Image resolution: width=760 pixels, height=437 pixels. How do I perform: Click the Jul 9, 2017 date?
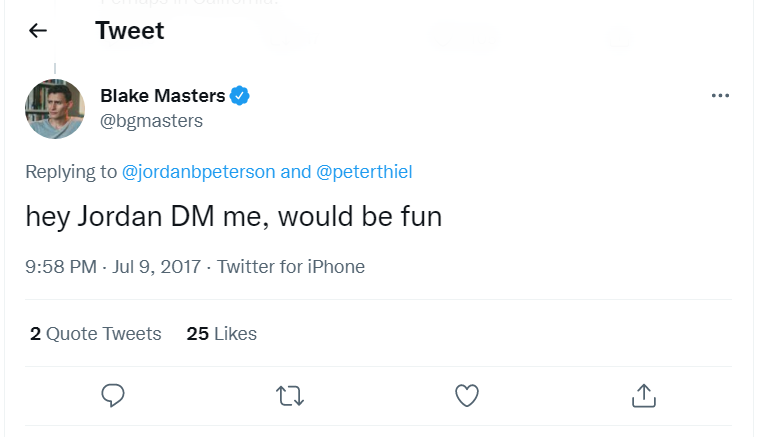coord(157,266)
